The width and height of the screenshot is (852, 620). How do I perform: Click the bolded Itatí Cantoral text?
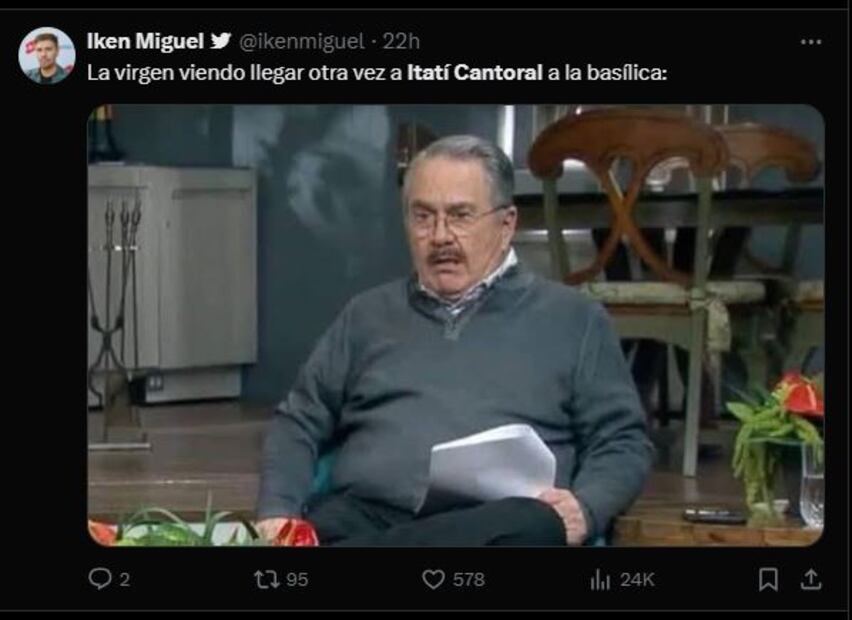coord(475,72)
